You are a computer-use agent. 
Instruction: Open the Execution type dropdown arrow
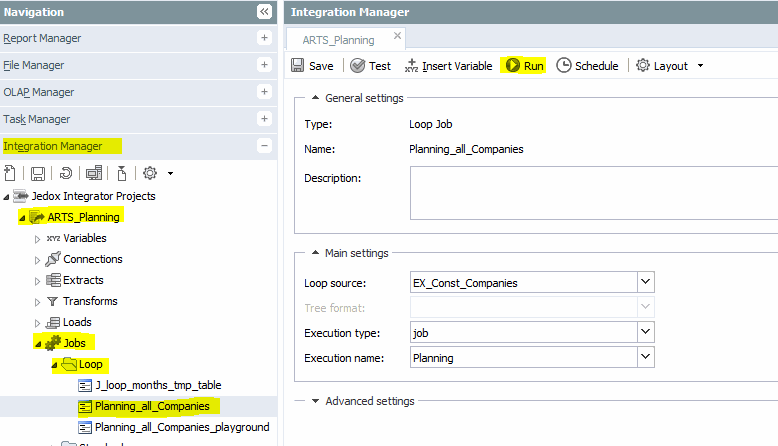point(646,332)
